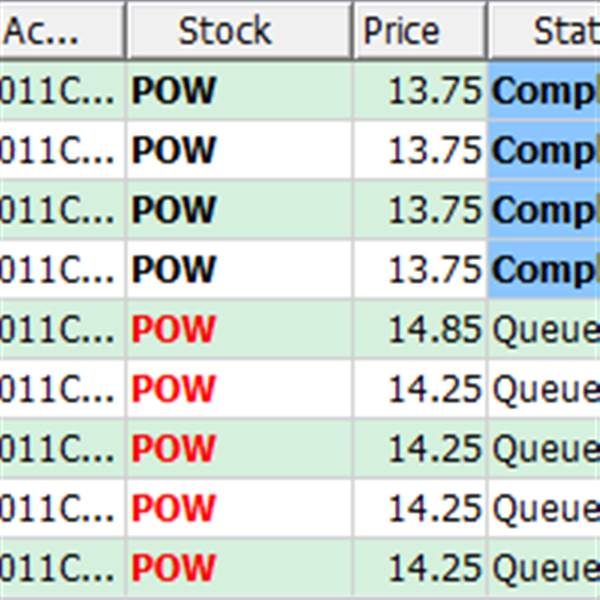The width and height of the screenshot is (600, 600).
Task: Click the first Queue... status cell
Action: [544, 329]
